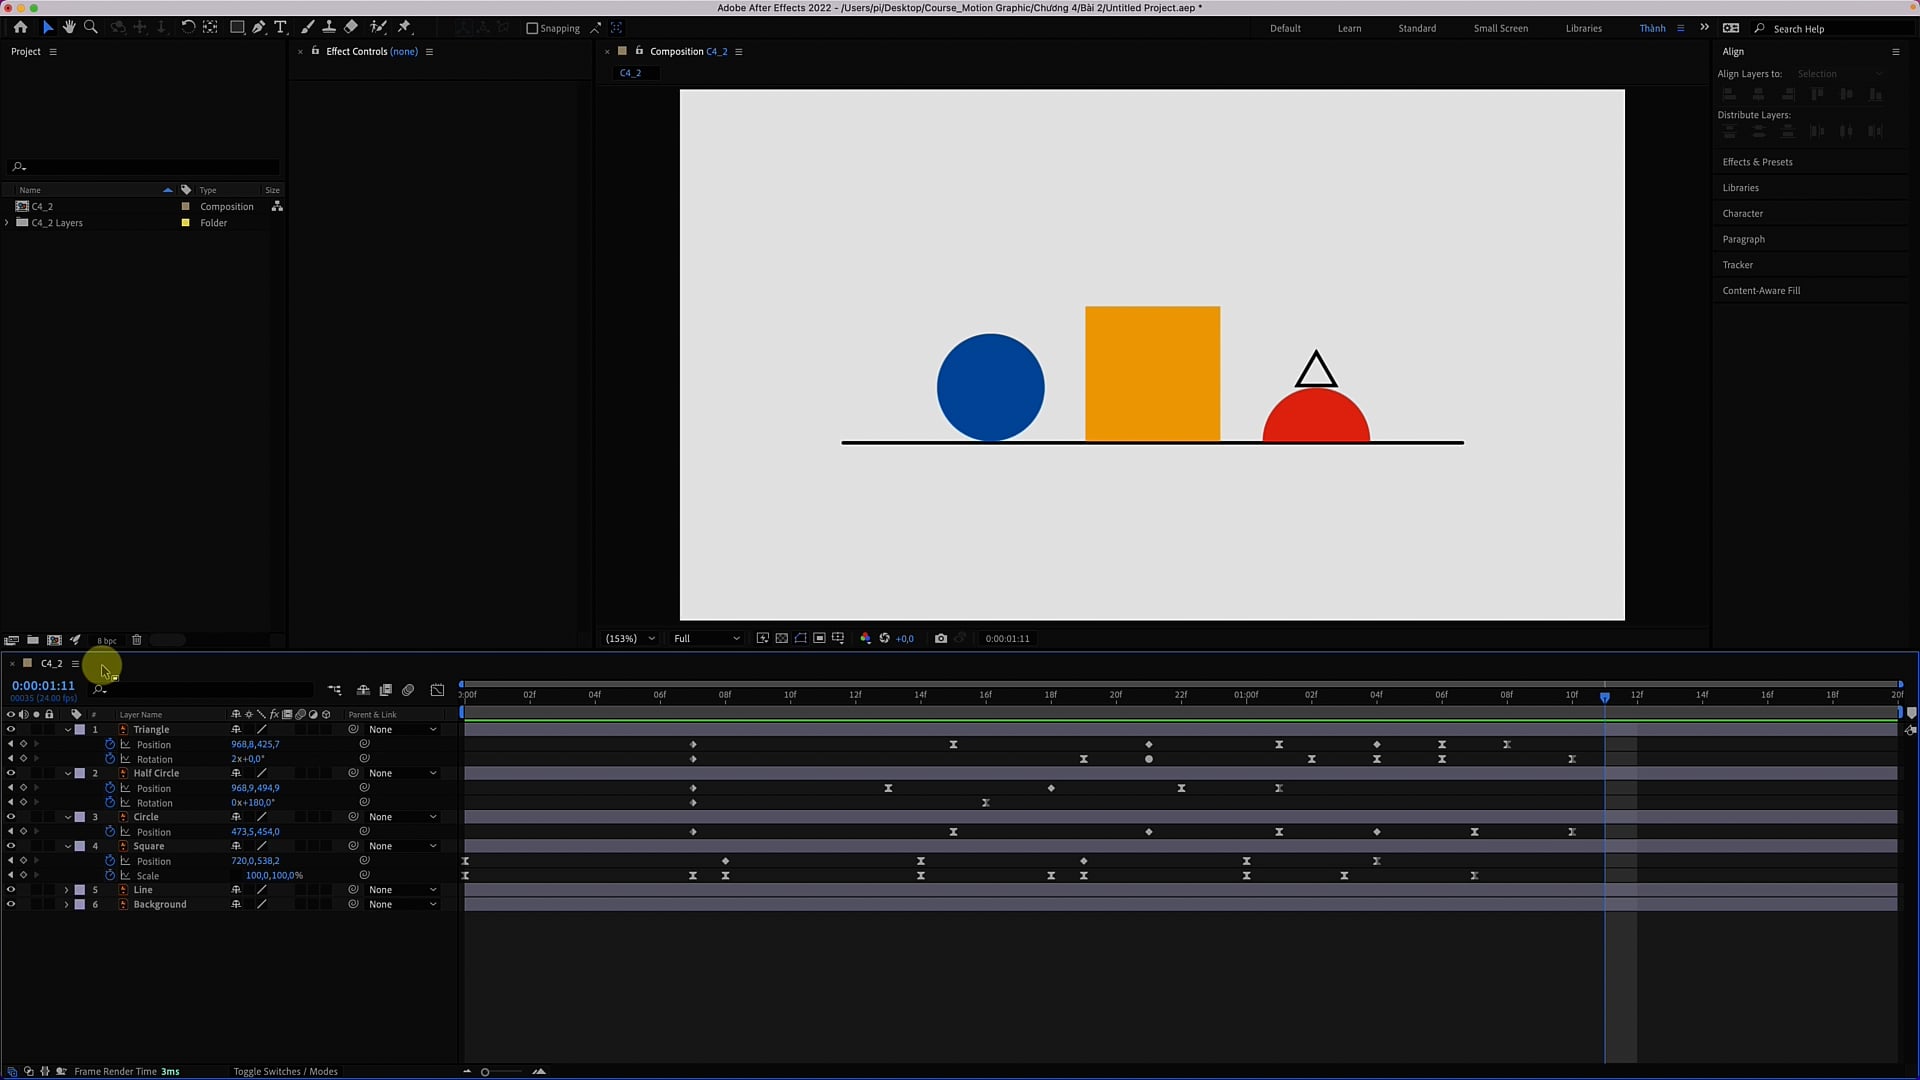Image resolution: width=1920 pixels, height=1080 pixels.
Task: Hide the Square layer
Action: (x=11, y=846)
